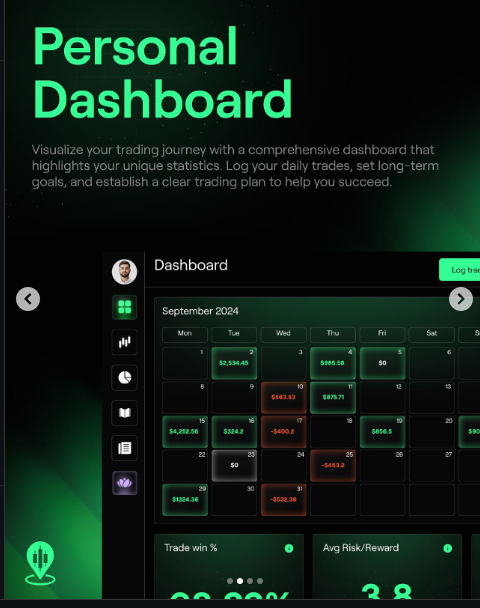
Task: Open September 19 cell showing $856.5
Action: coord(382,432)
